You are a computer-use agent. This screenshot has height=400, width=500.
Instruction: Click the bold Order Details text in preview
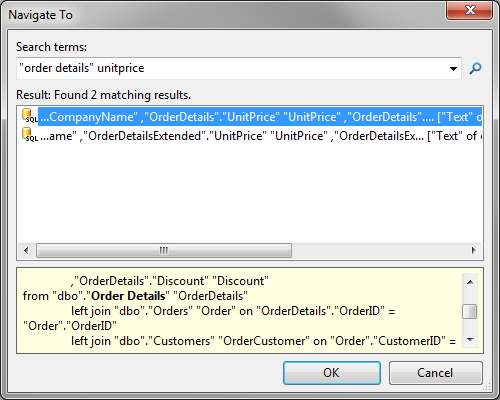[x=128, y=296]
